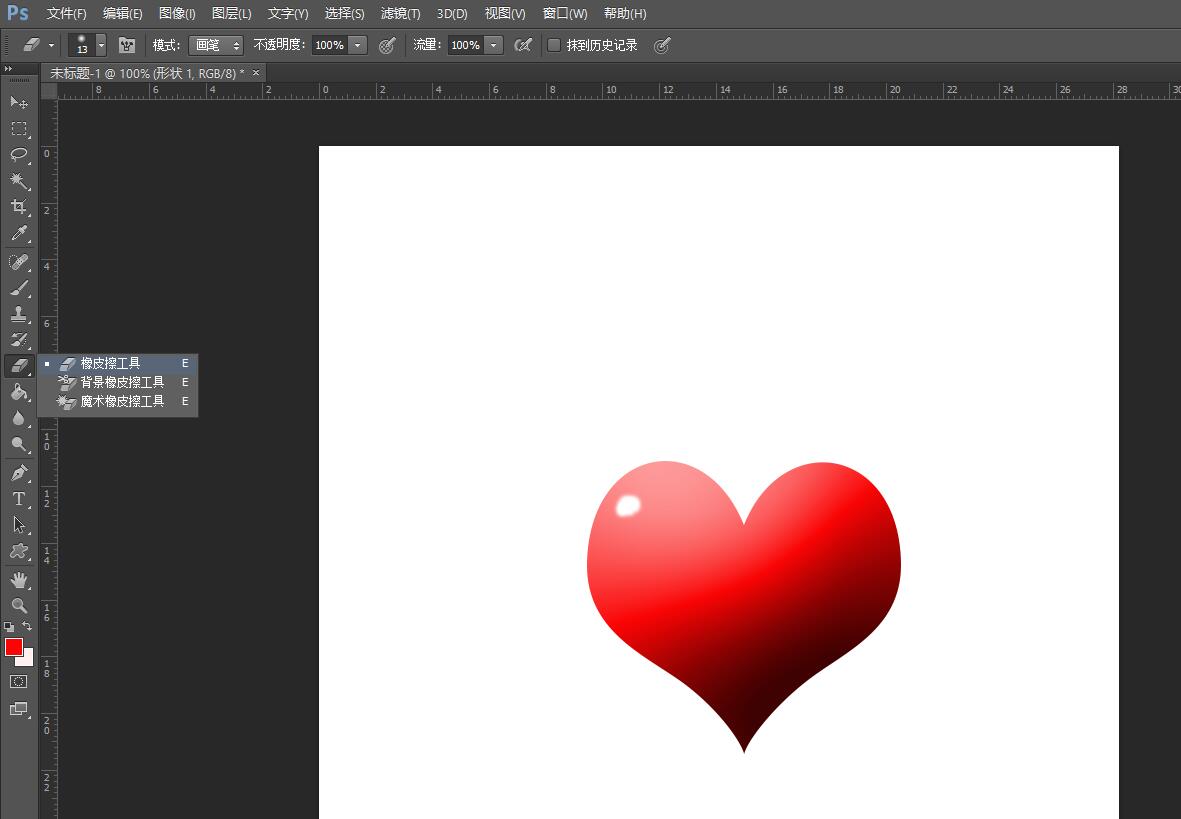
Task: Select the Horizontal Type tool
Action: click(x=18, y=499)
